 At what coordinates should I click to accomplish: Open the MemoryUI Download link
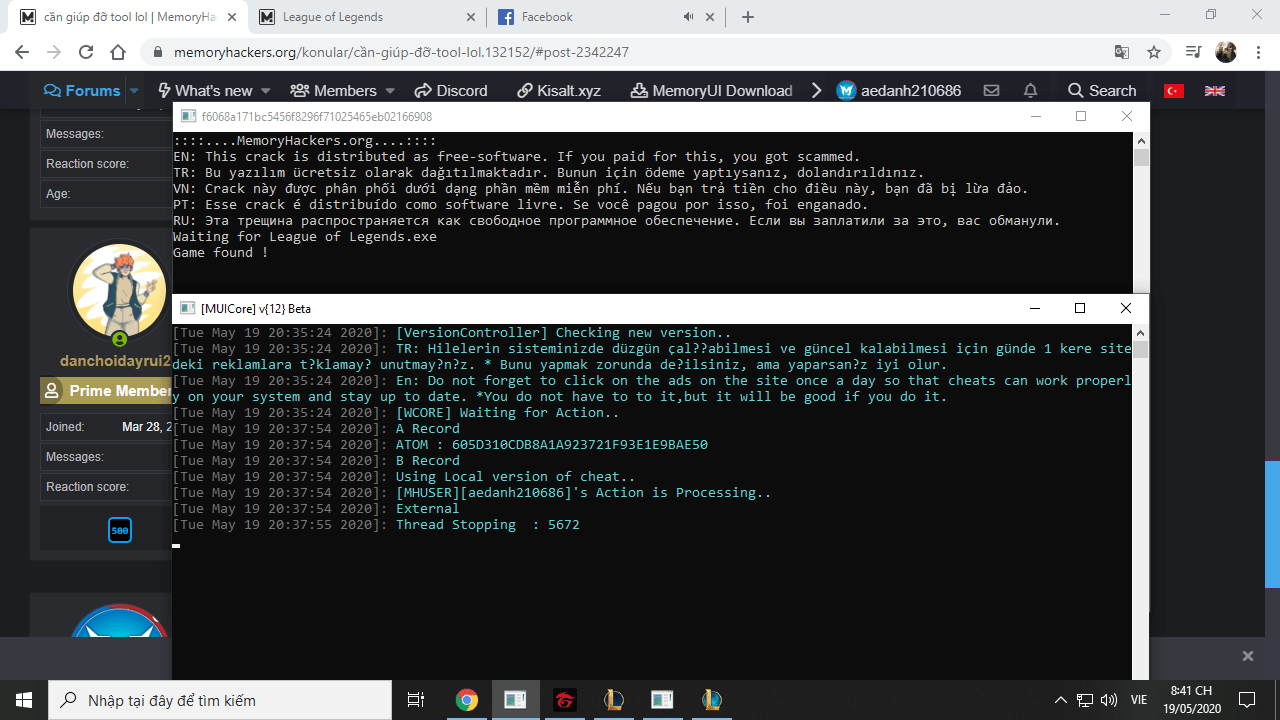(x=712, y=91)
